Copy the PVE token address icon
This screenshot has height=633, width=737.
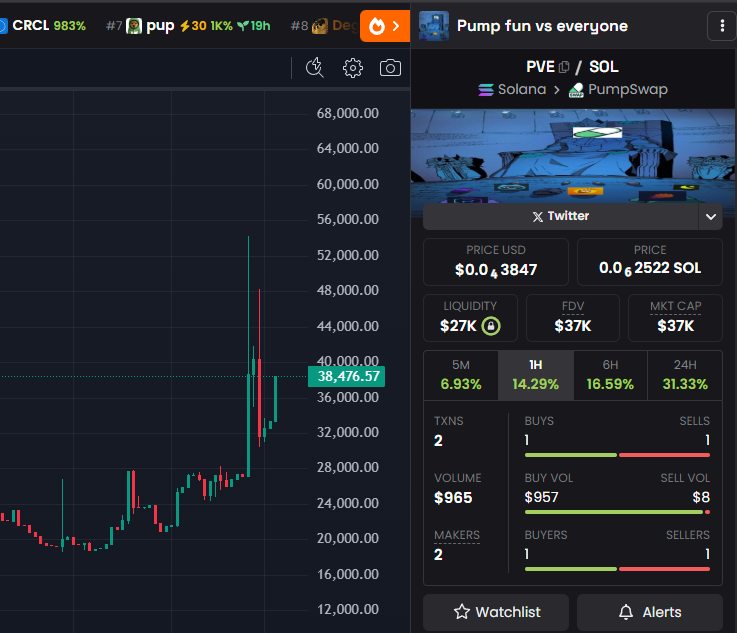click(x=565, y=67)
